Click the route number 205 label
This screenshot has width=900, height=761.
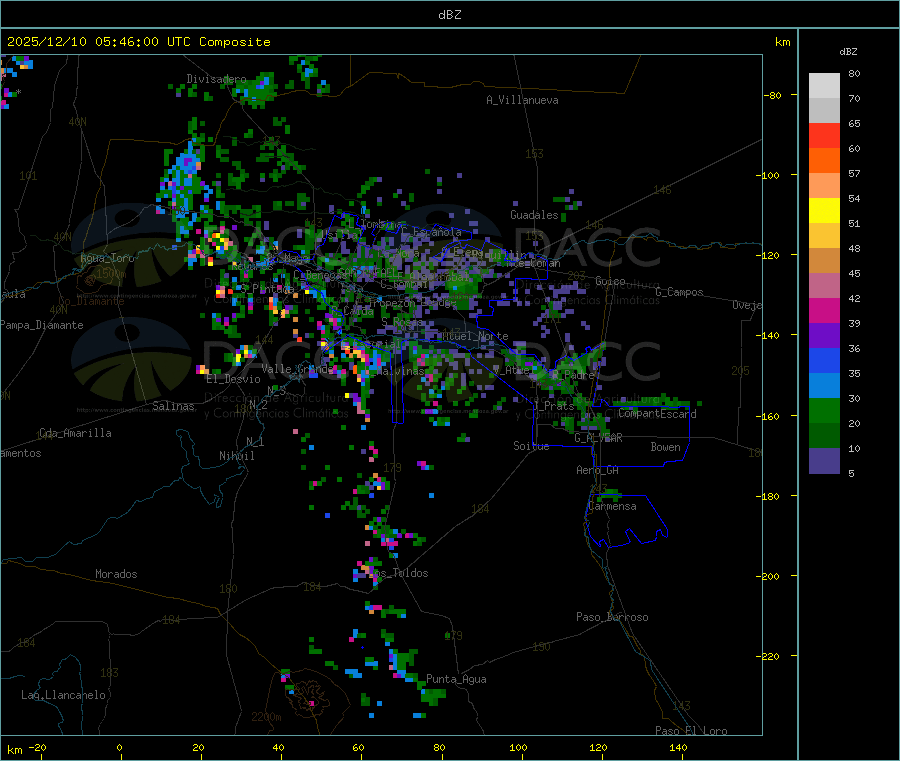click(740, 371)
